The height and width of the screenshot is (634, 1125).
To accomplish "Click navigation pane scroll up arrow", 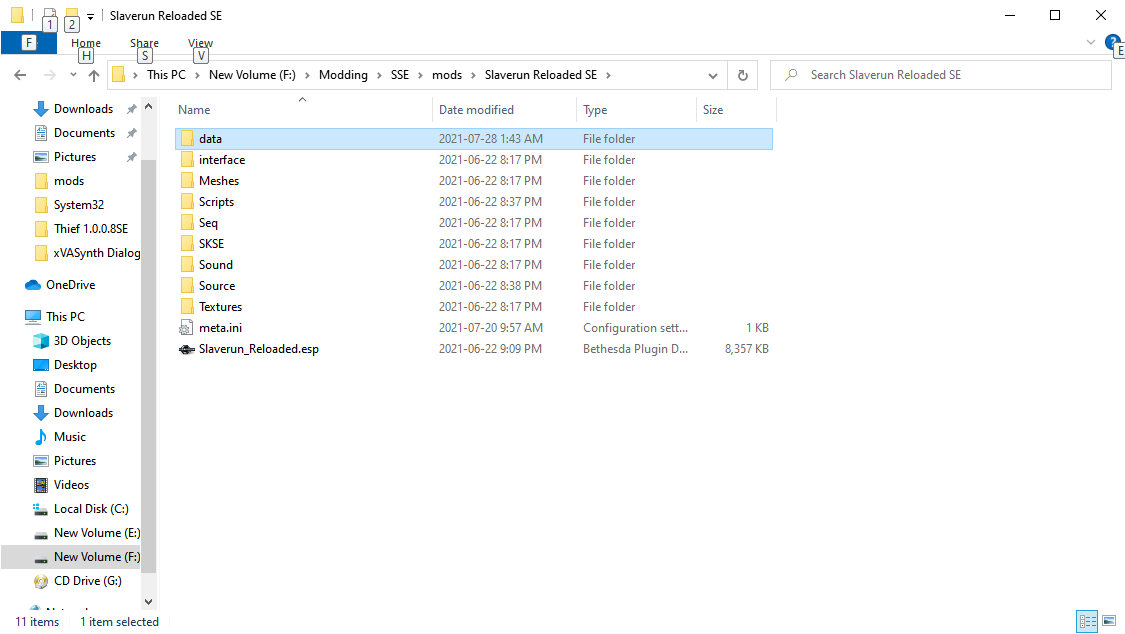I will click(x=149, y=106).
